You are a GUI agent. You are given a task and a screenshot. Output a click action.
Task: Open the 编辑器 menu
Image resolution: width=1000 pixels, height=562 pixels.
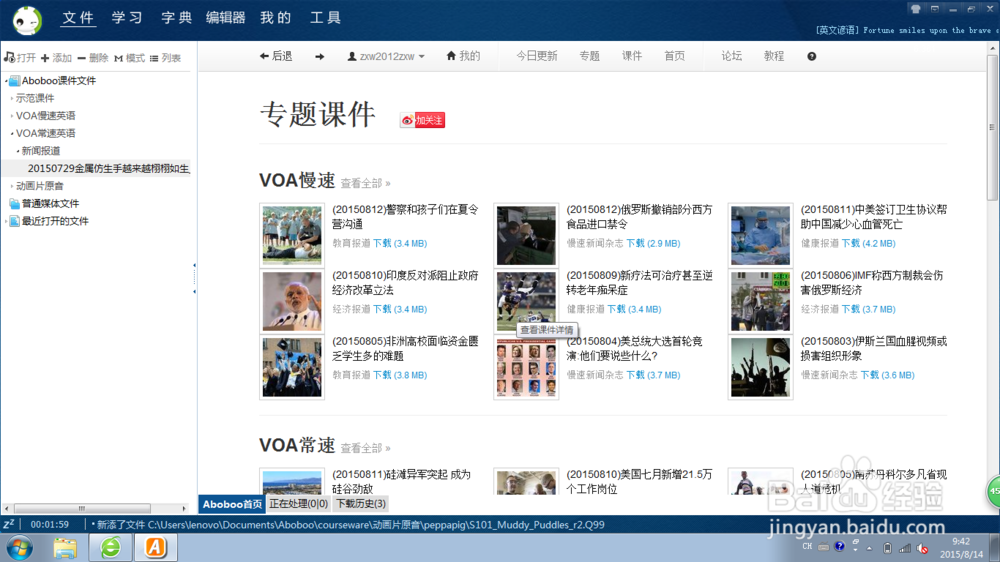pyautogui.click(x=226, y=18)
